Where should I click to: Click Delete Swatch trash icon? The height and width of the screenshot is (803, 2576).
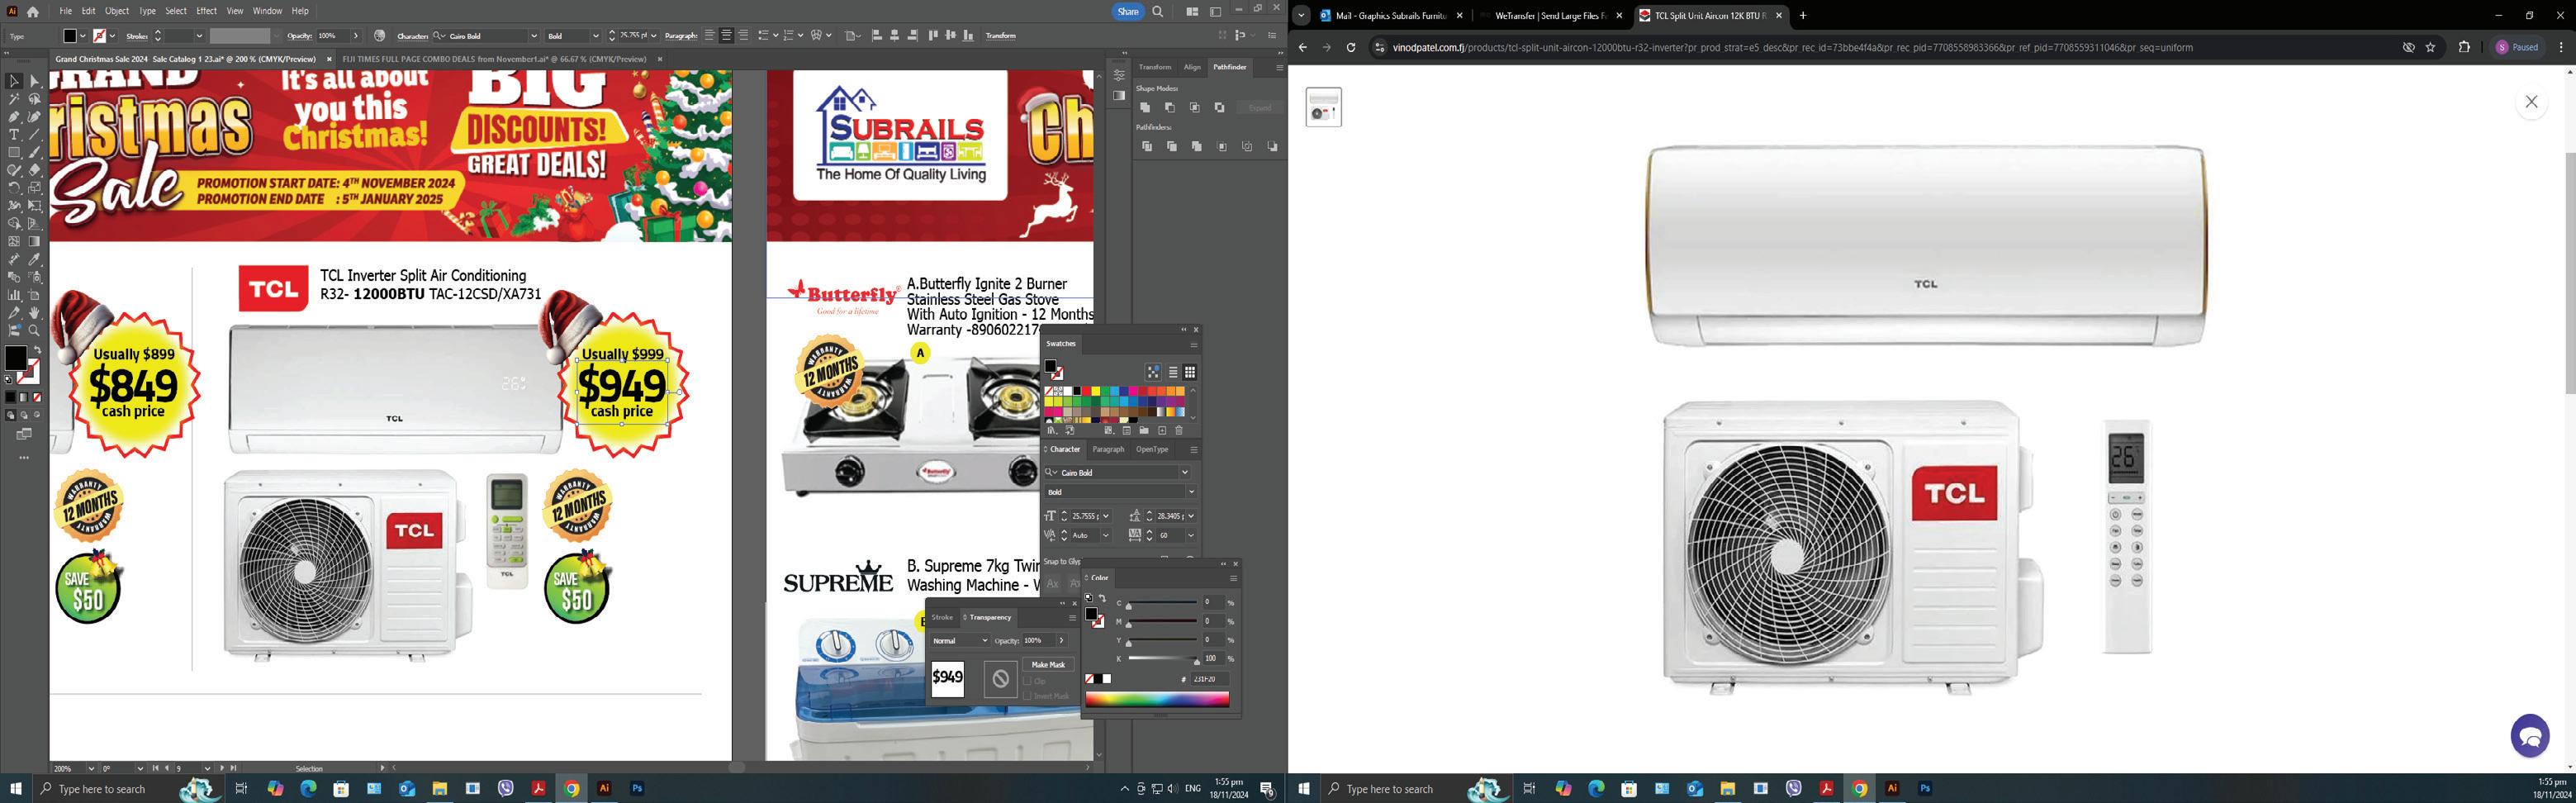[1179, 431]
